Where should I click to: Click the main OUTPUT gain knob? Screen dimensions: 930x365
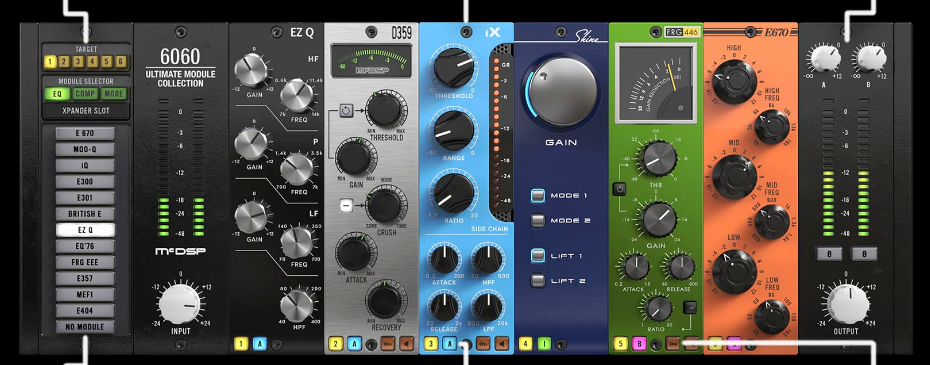click(848, 304)
